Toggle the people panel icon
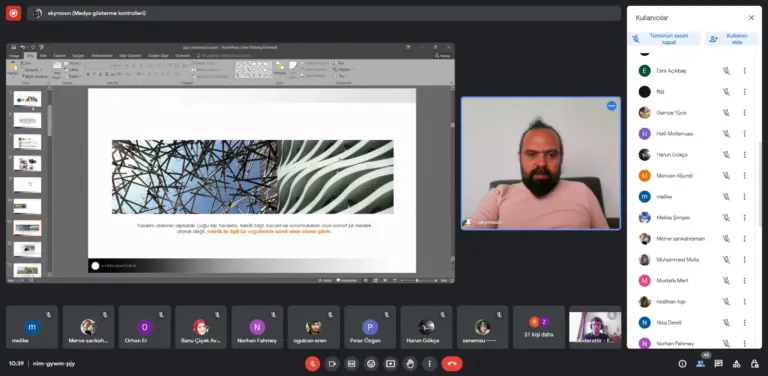The image size is (768, 376). [700, 364]
